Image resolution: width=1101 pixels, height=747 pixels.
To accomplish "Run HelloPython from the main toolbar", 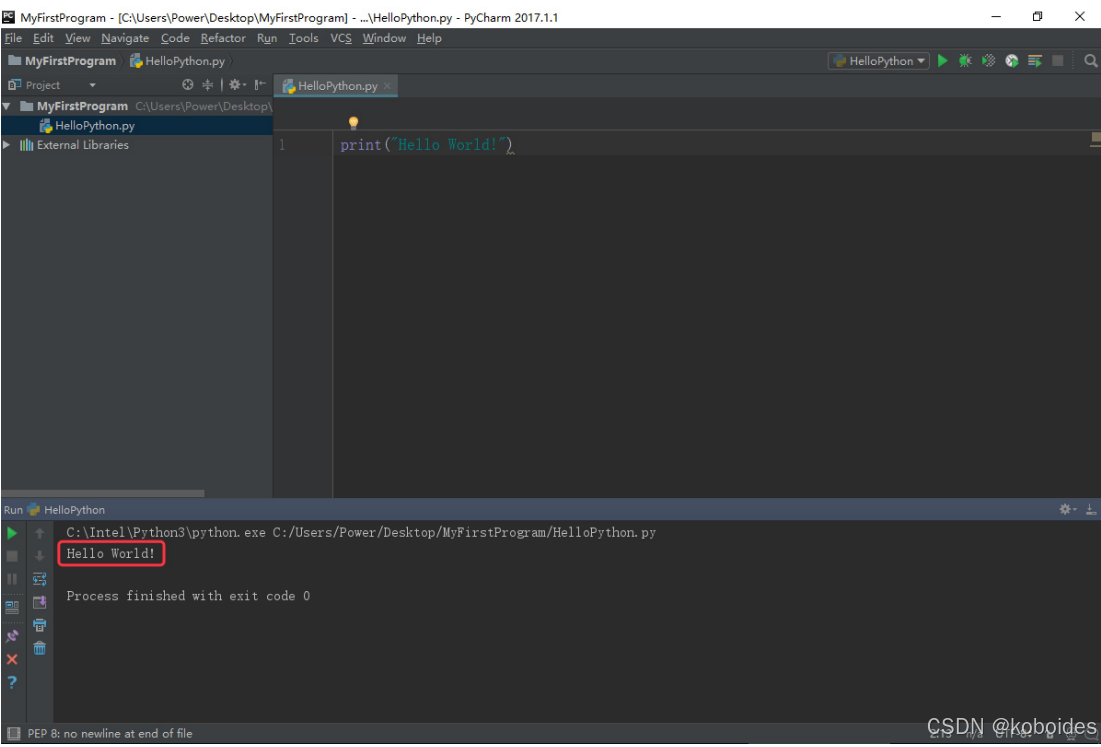I will 942,61.
